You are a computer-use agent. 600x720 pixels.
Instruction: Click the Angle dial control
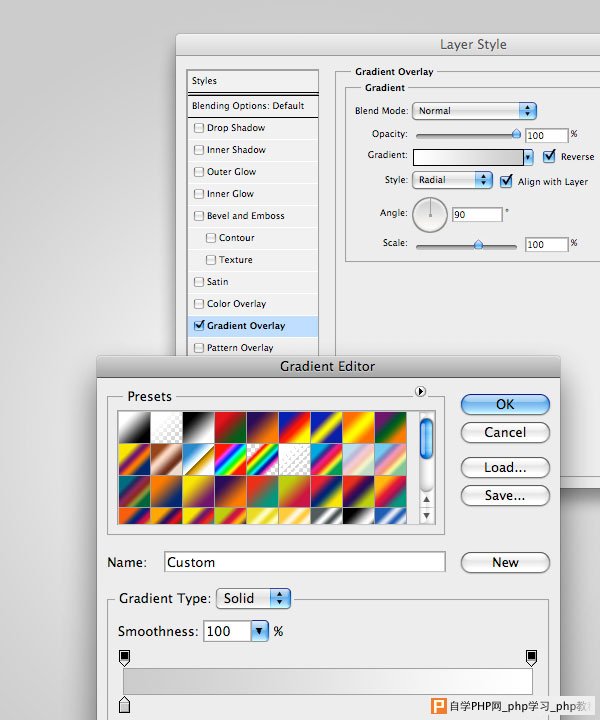point(430,215)
